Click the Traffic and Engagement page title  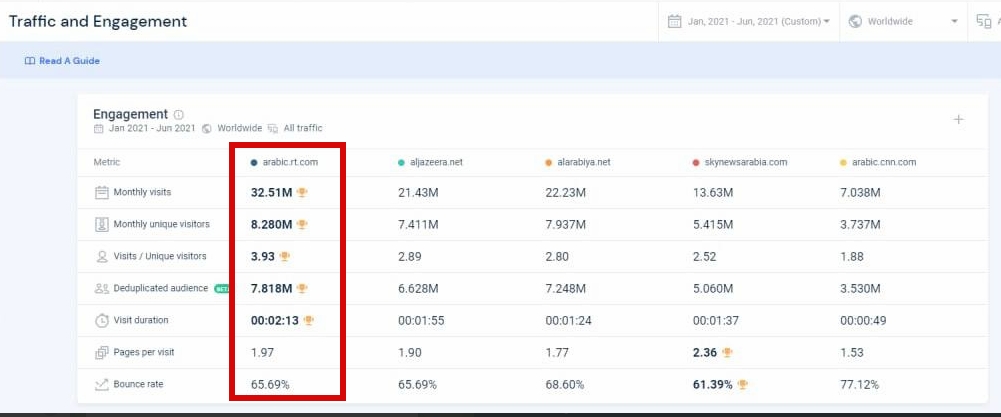click(x=98, y=21)
